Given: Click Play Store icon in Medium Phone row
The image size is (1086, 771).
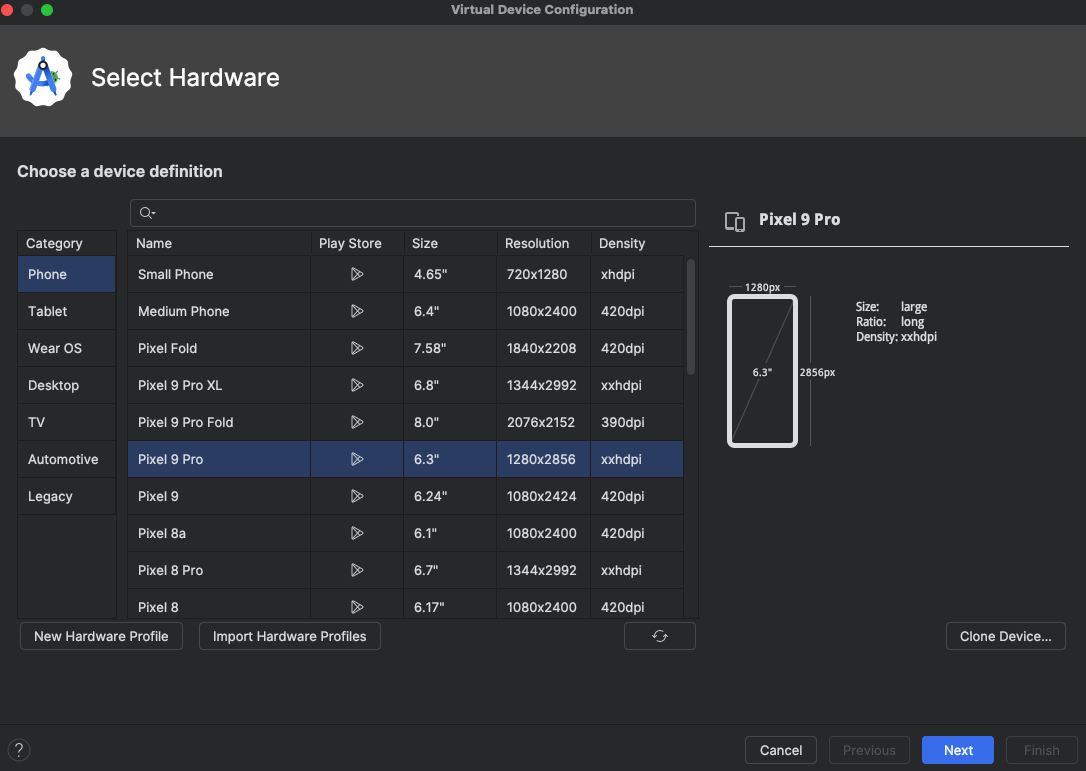Looking at the screenshot, I should click(357, 311).
